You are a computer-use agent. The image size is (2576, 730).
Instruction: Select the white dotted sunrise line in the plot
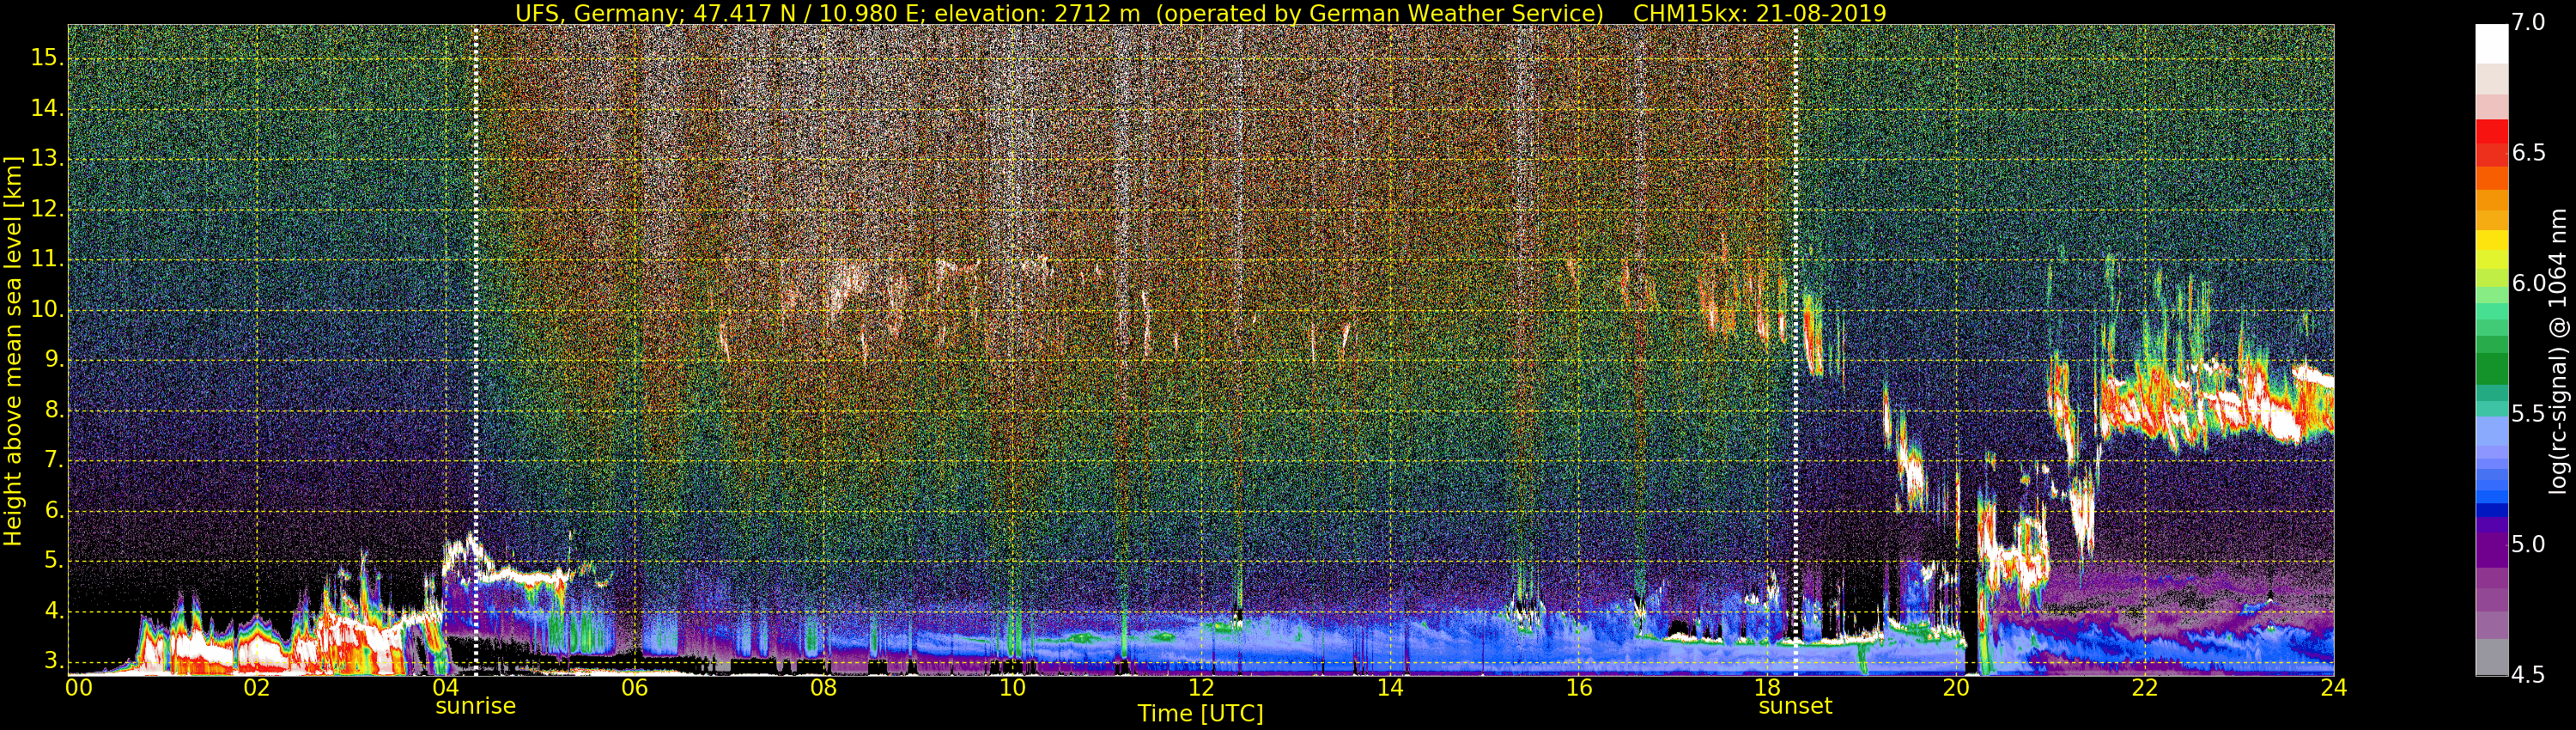click(475, 350)
